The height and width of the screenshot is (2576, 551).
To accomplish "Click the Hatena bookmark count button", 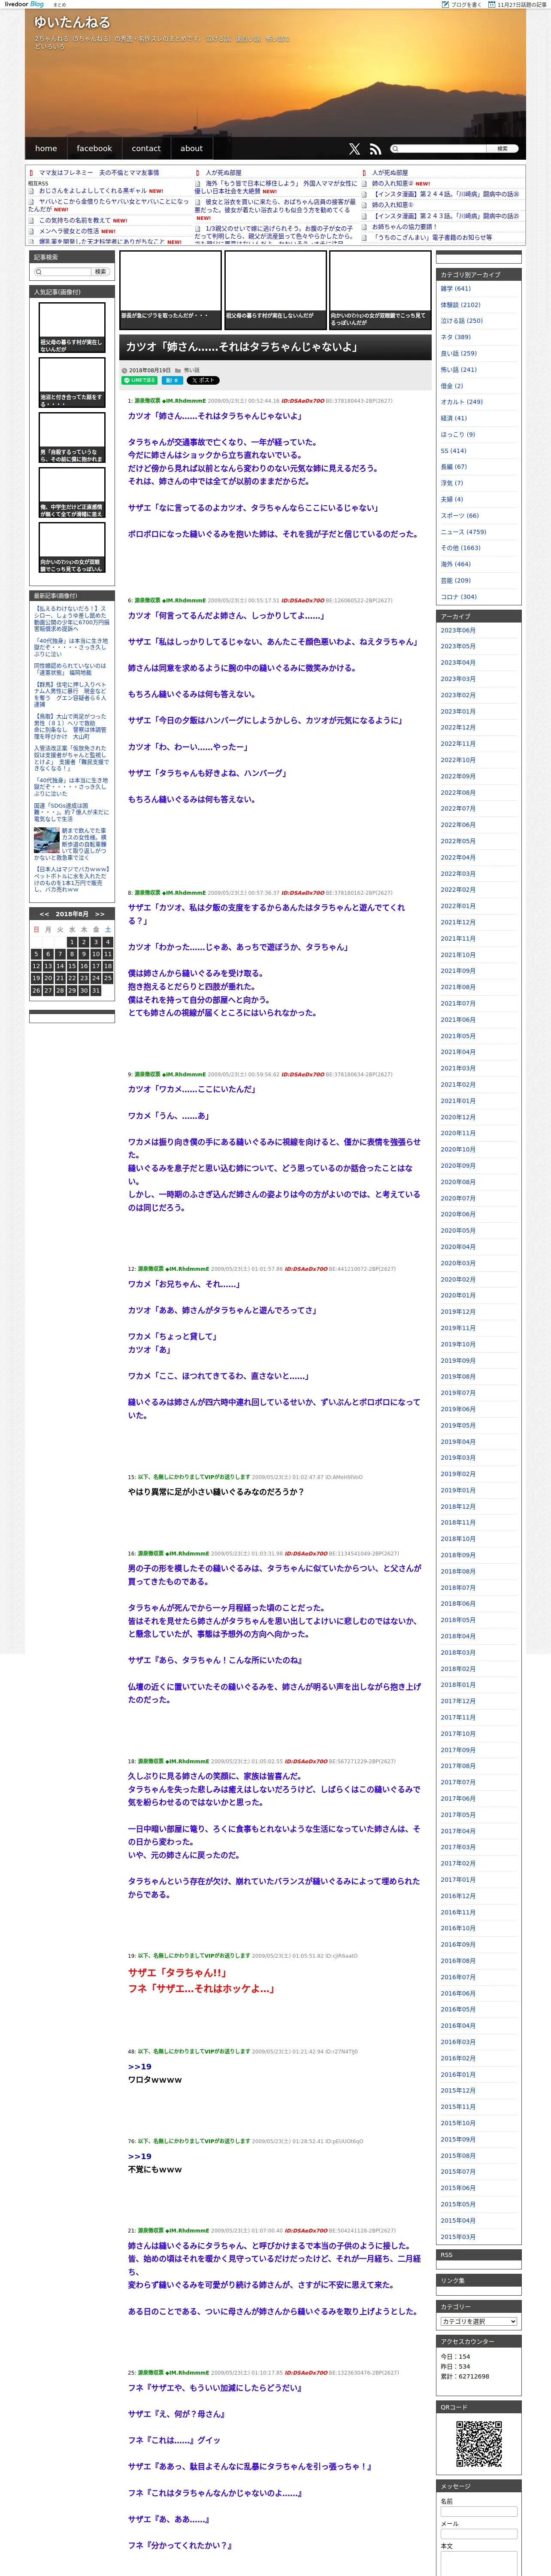I will (172, 380).
